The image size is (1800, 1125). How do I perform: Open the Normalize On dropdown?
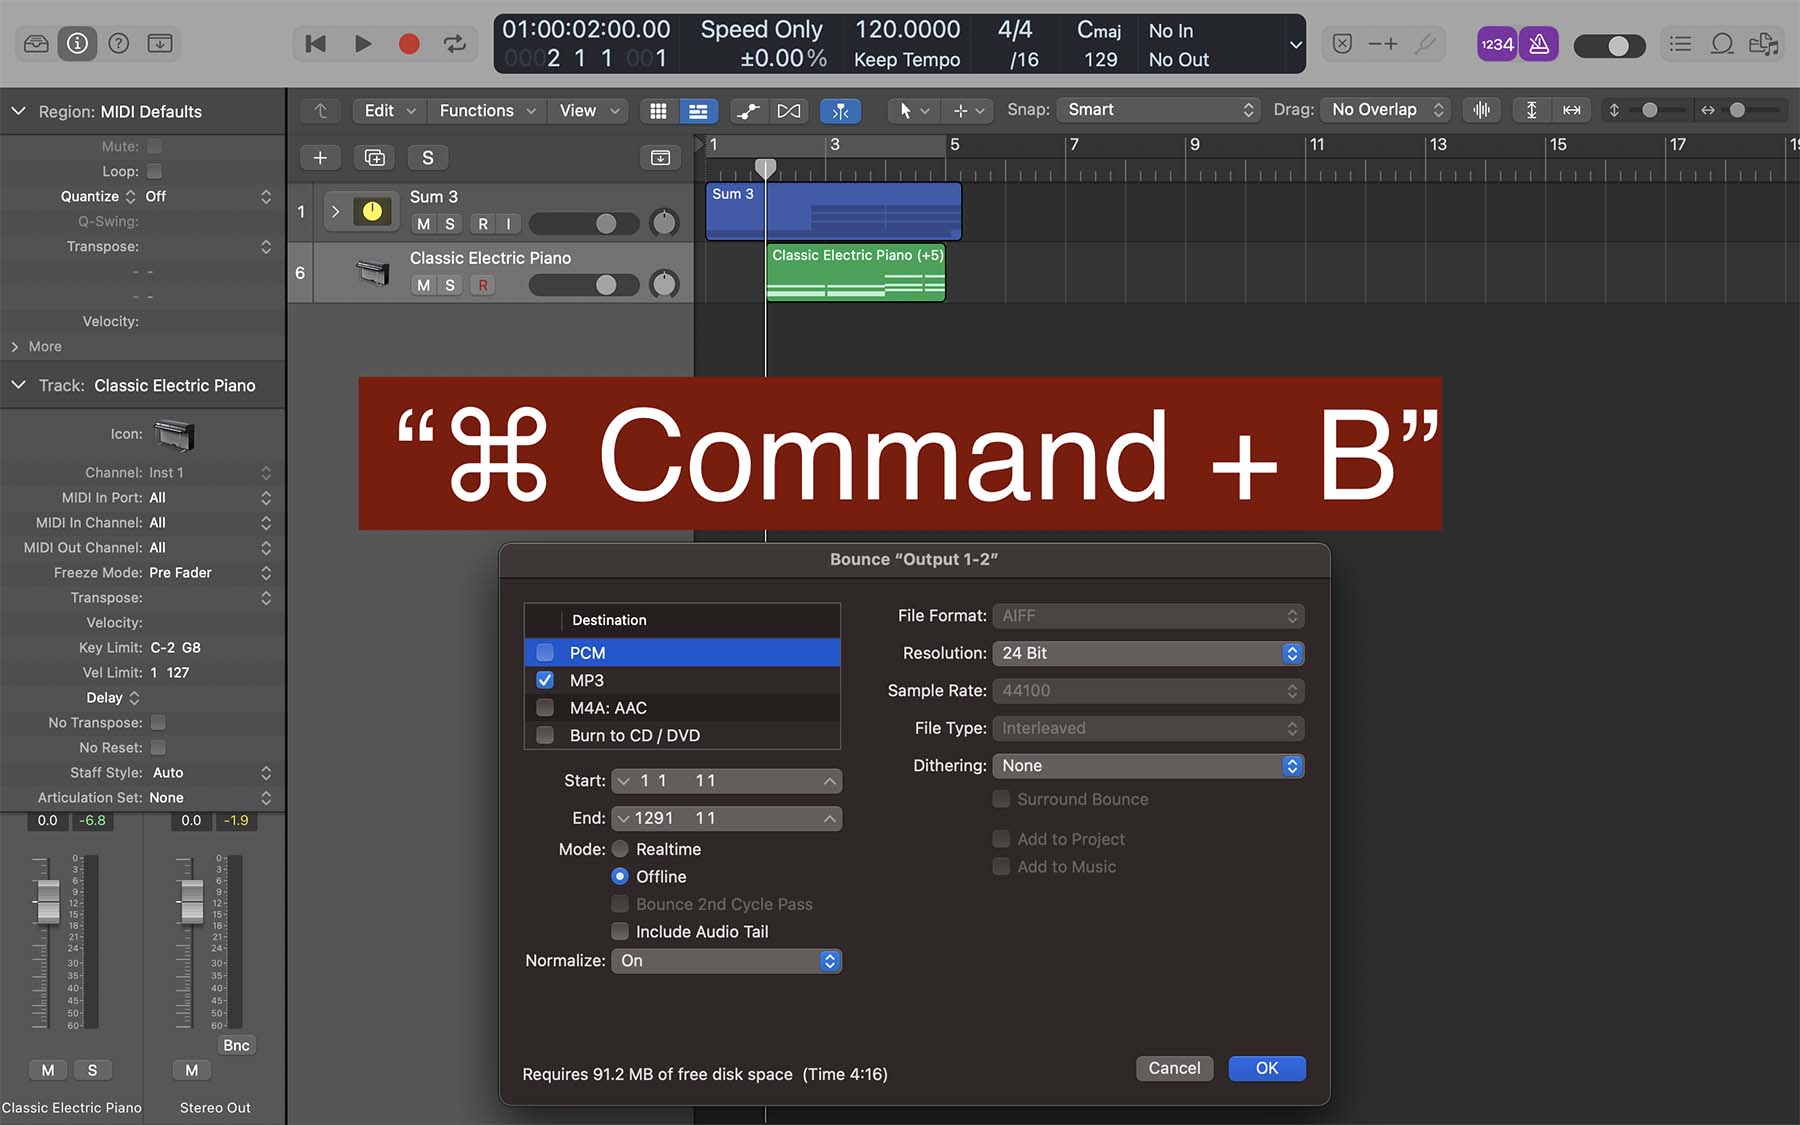tap(727, 961)
